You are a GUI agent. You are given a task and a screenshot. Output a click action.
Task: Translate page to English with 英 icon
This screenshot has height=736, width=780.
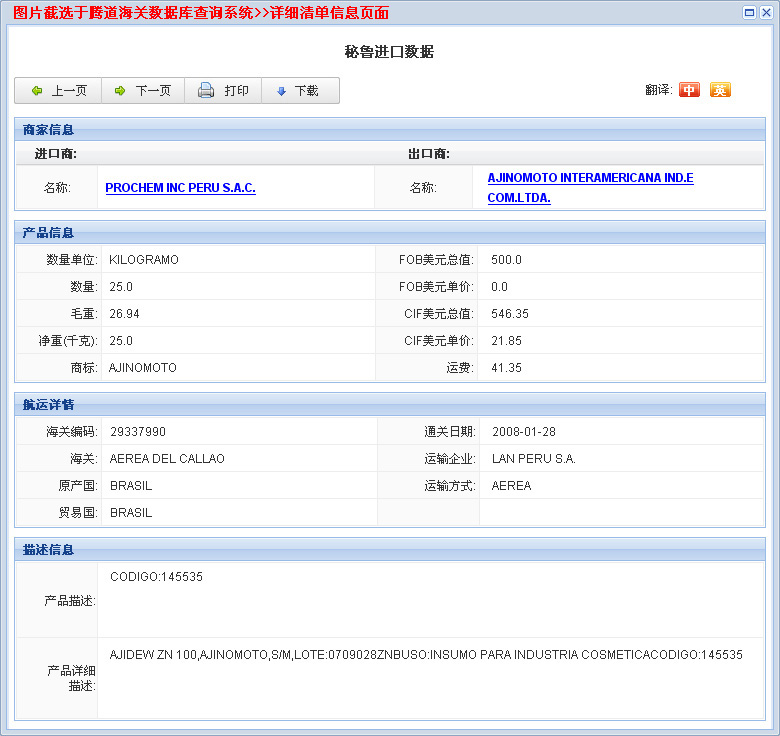720,90
